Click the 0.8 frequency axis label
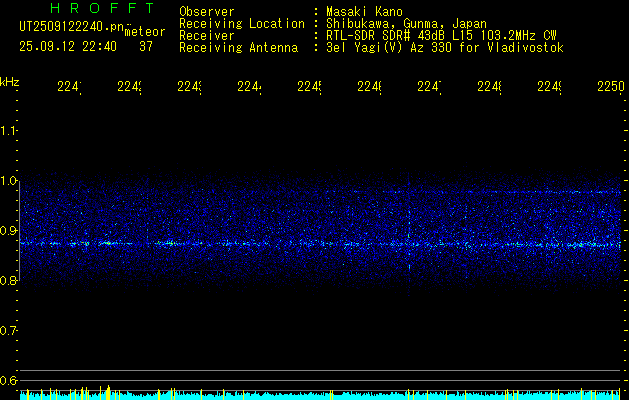The image size is (629, 400). [x=9, y=280]
